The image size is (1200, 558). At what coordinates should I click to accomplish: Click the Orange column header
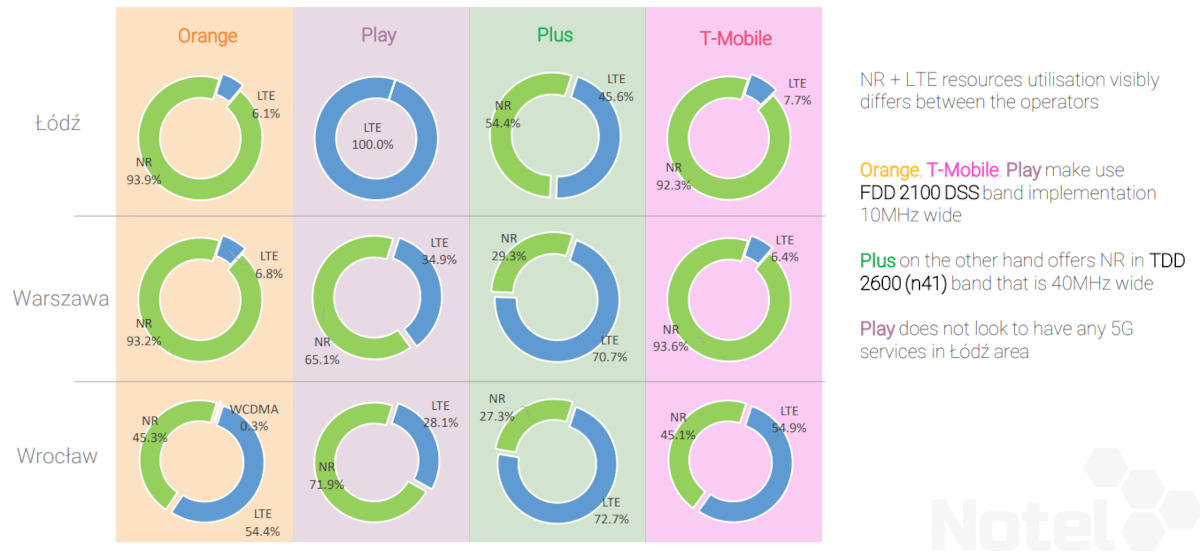point(207,36)
